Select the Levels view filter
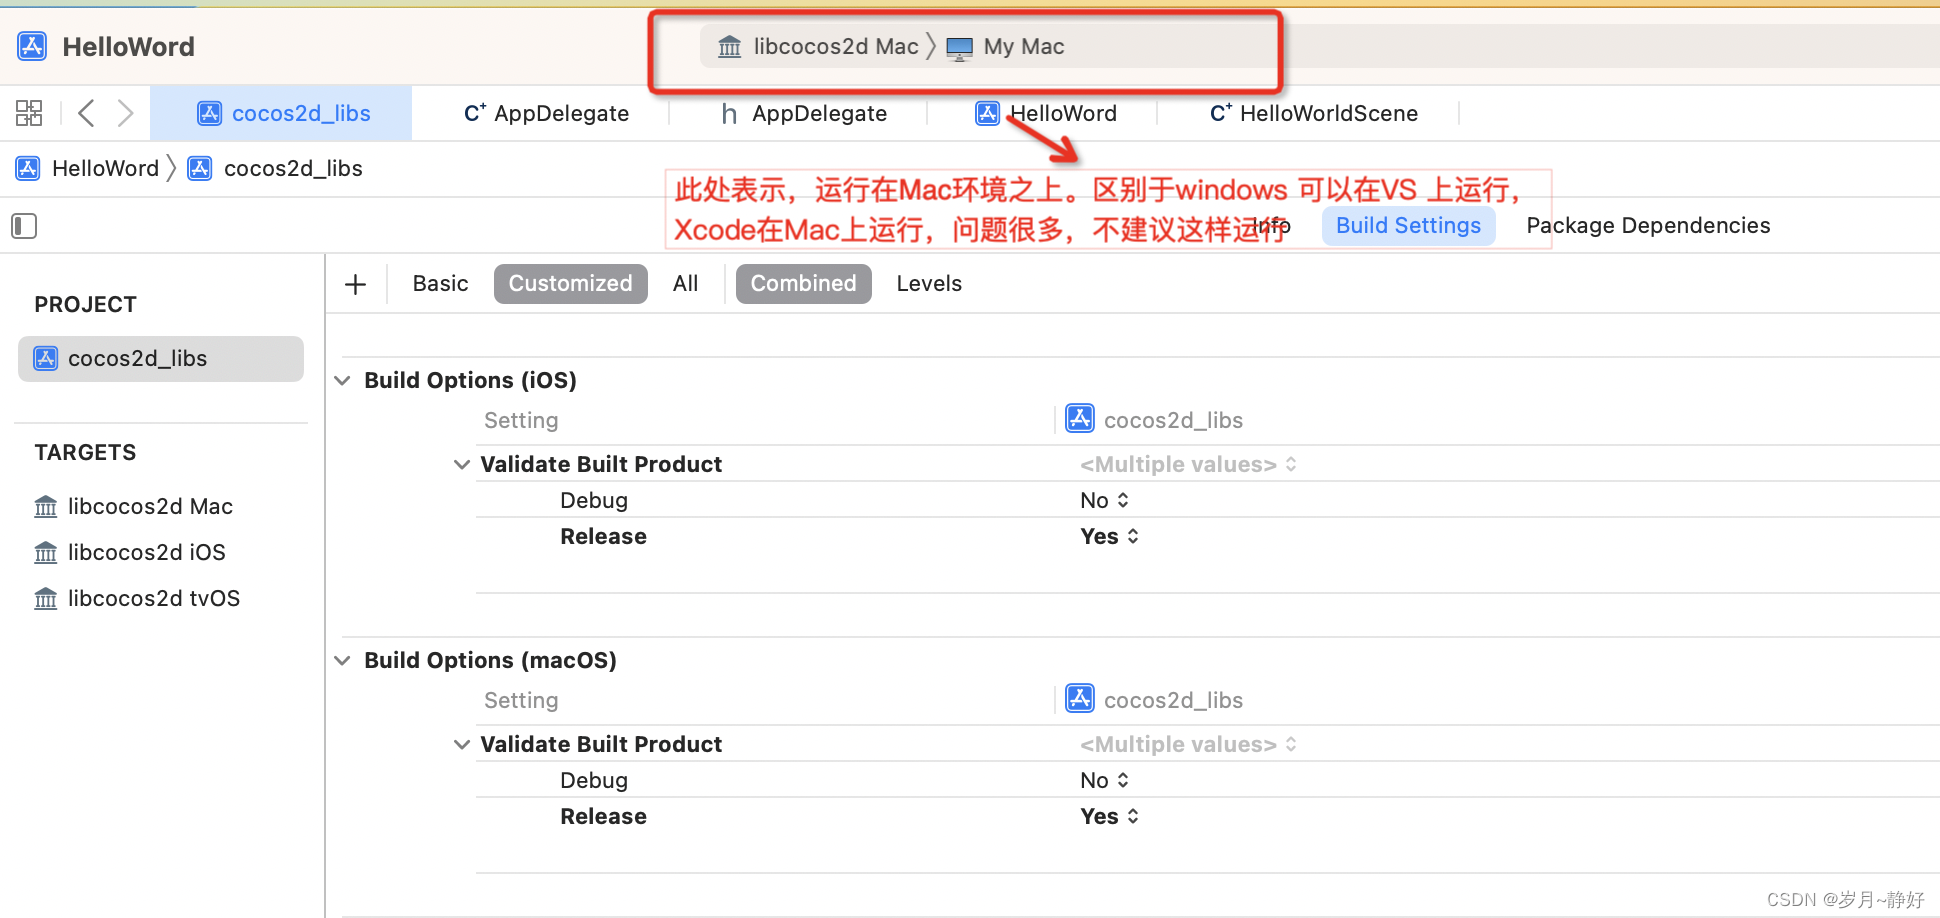Screen dimensions: 1940x918 click(929, 283)
